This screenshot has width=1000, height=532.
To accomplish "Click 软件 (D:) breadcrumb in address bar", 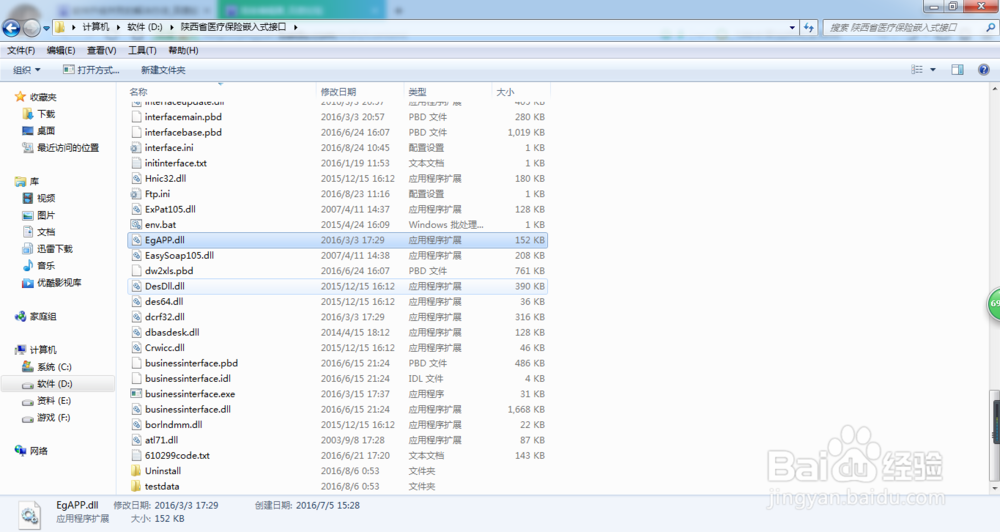I will click(145, 27).
